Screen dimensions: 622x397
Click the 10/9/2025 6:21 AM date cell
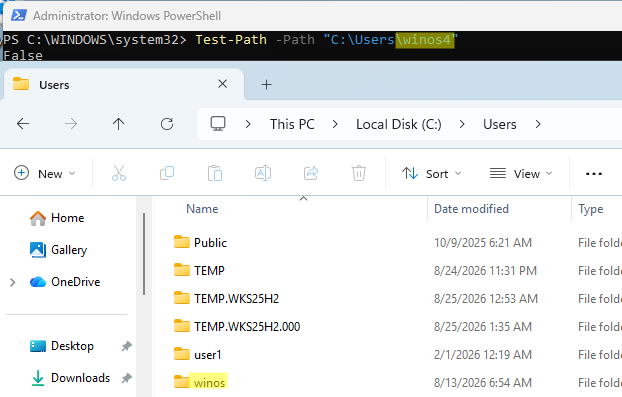point(483,242)
